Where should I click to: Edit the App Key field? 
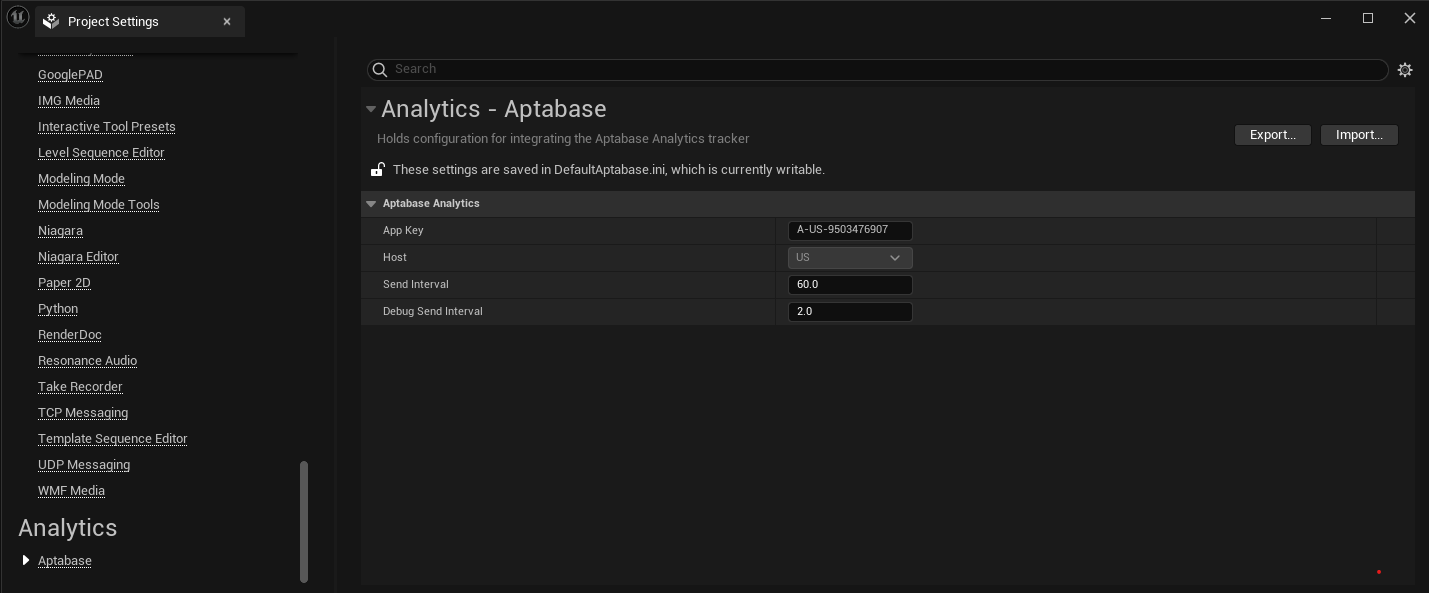(850, 230)
